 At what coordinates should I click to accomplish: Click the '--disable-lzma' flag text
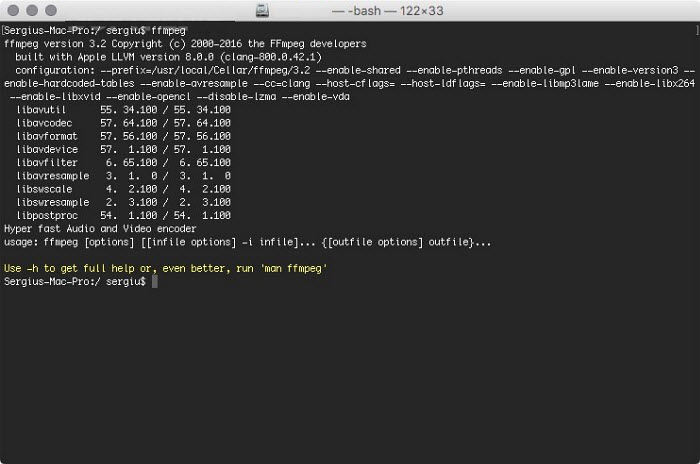(x=236, y=96)
